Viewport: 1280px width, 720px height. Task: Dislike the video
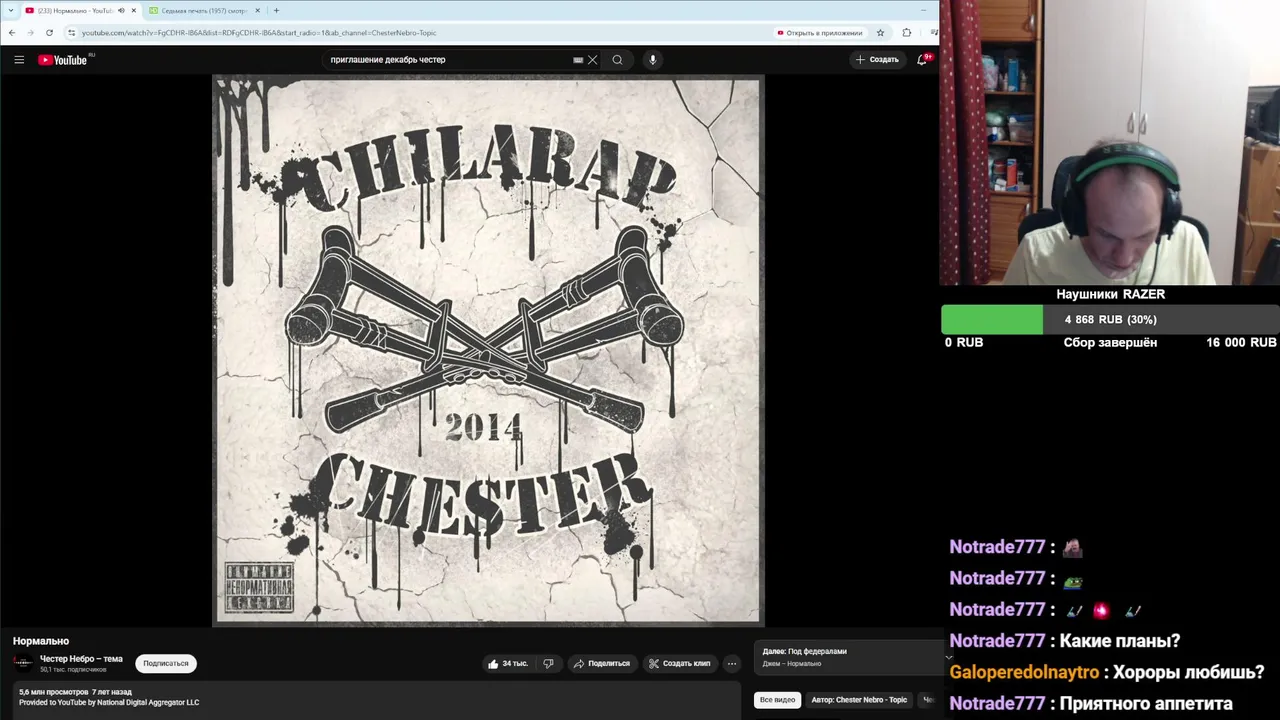pos(548,663)
